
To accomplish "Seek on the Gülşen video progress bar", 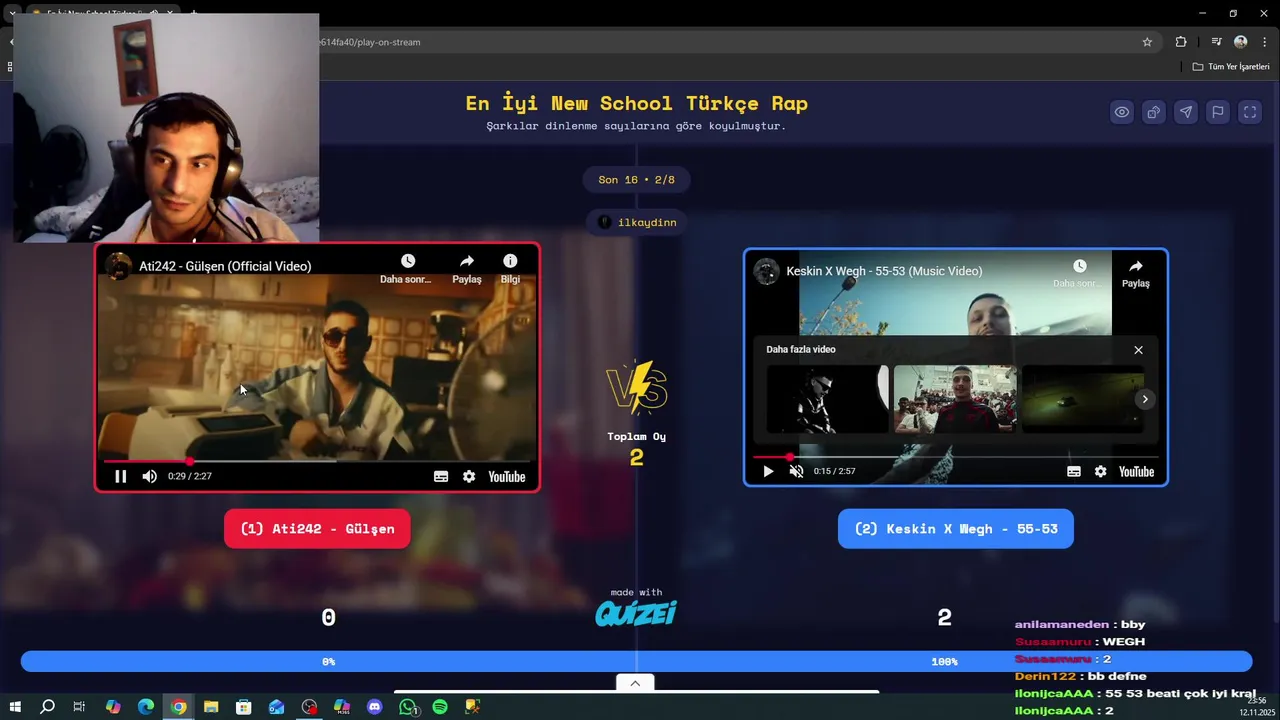I will (x=318, y=461).
